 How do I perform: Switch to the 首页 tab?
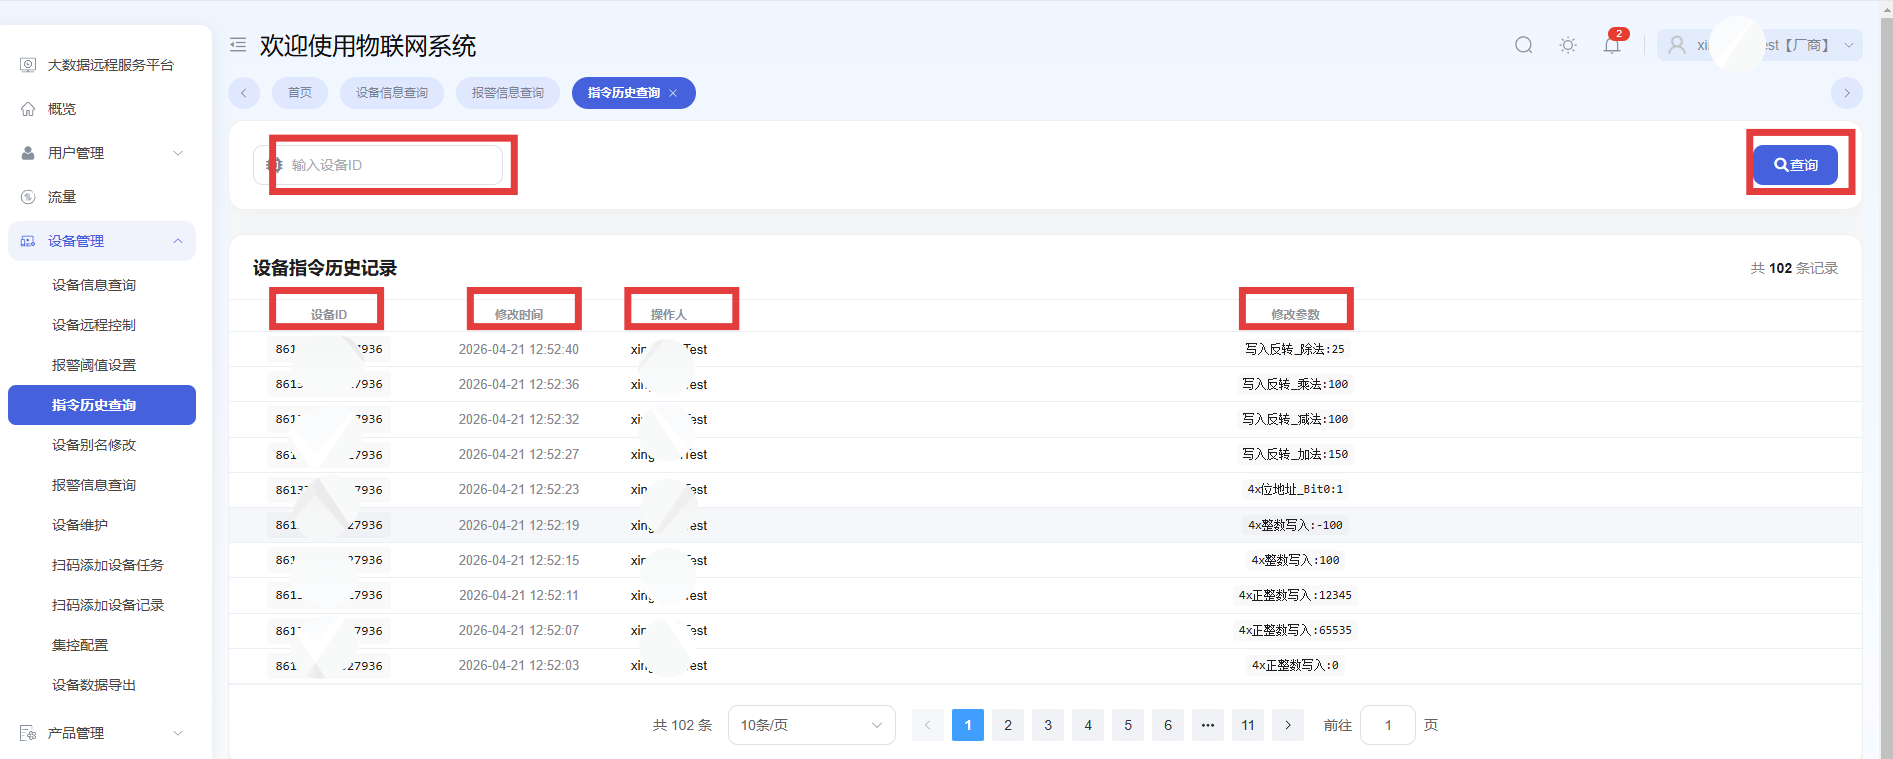coord(300,93)
